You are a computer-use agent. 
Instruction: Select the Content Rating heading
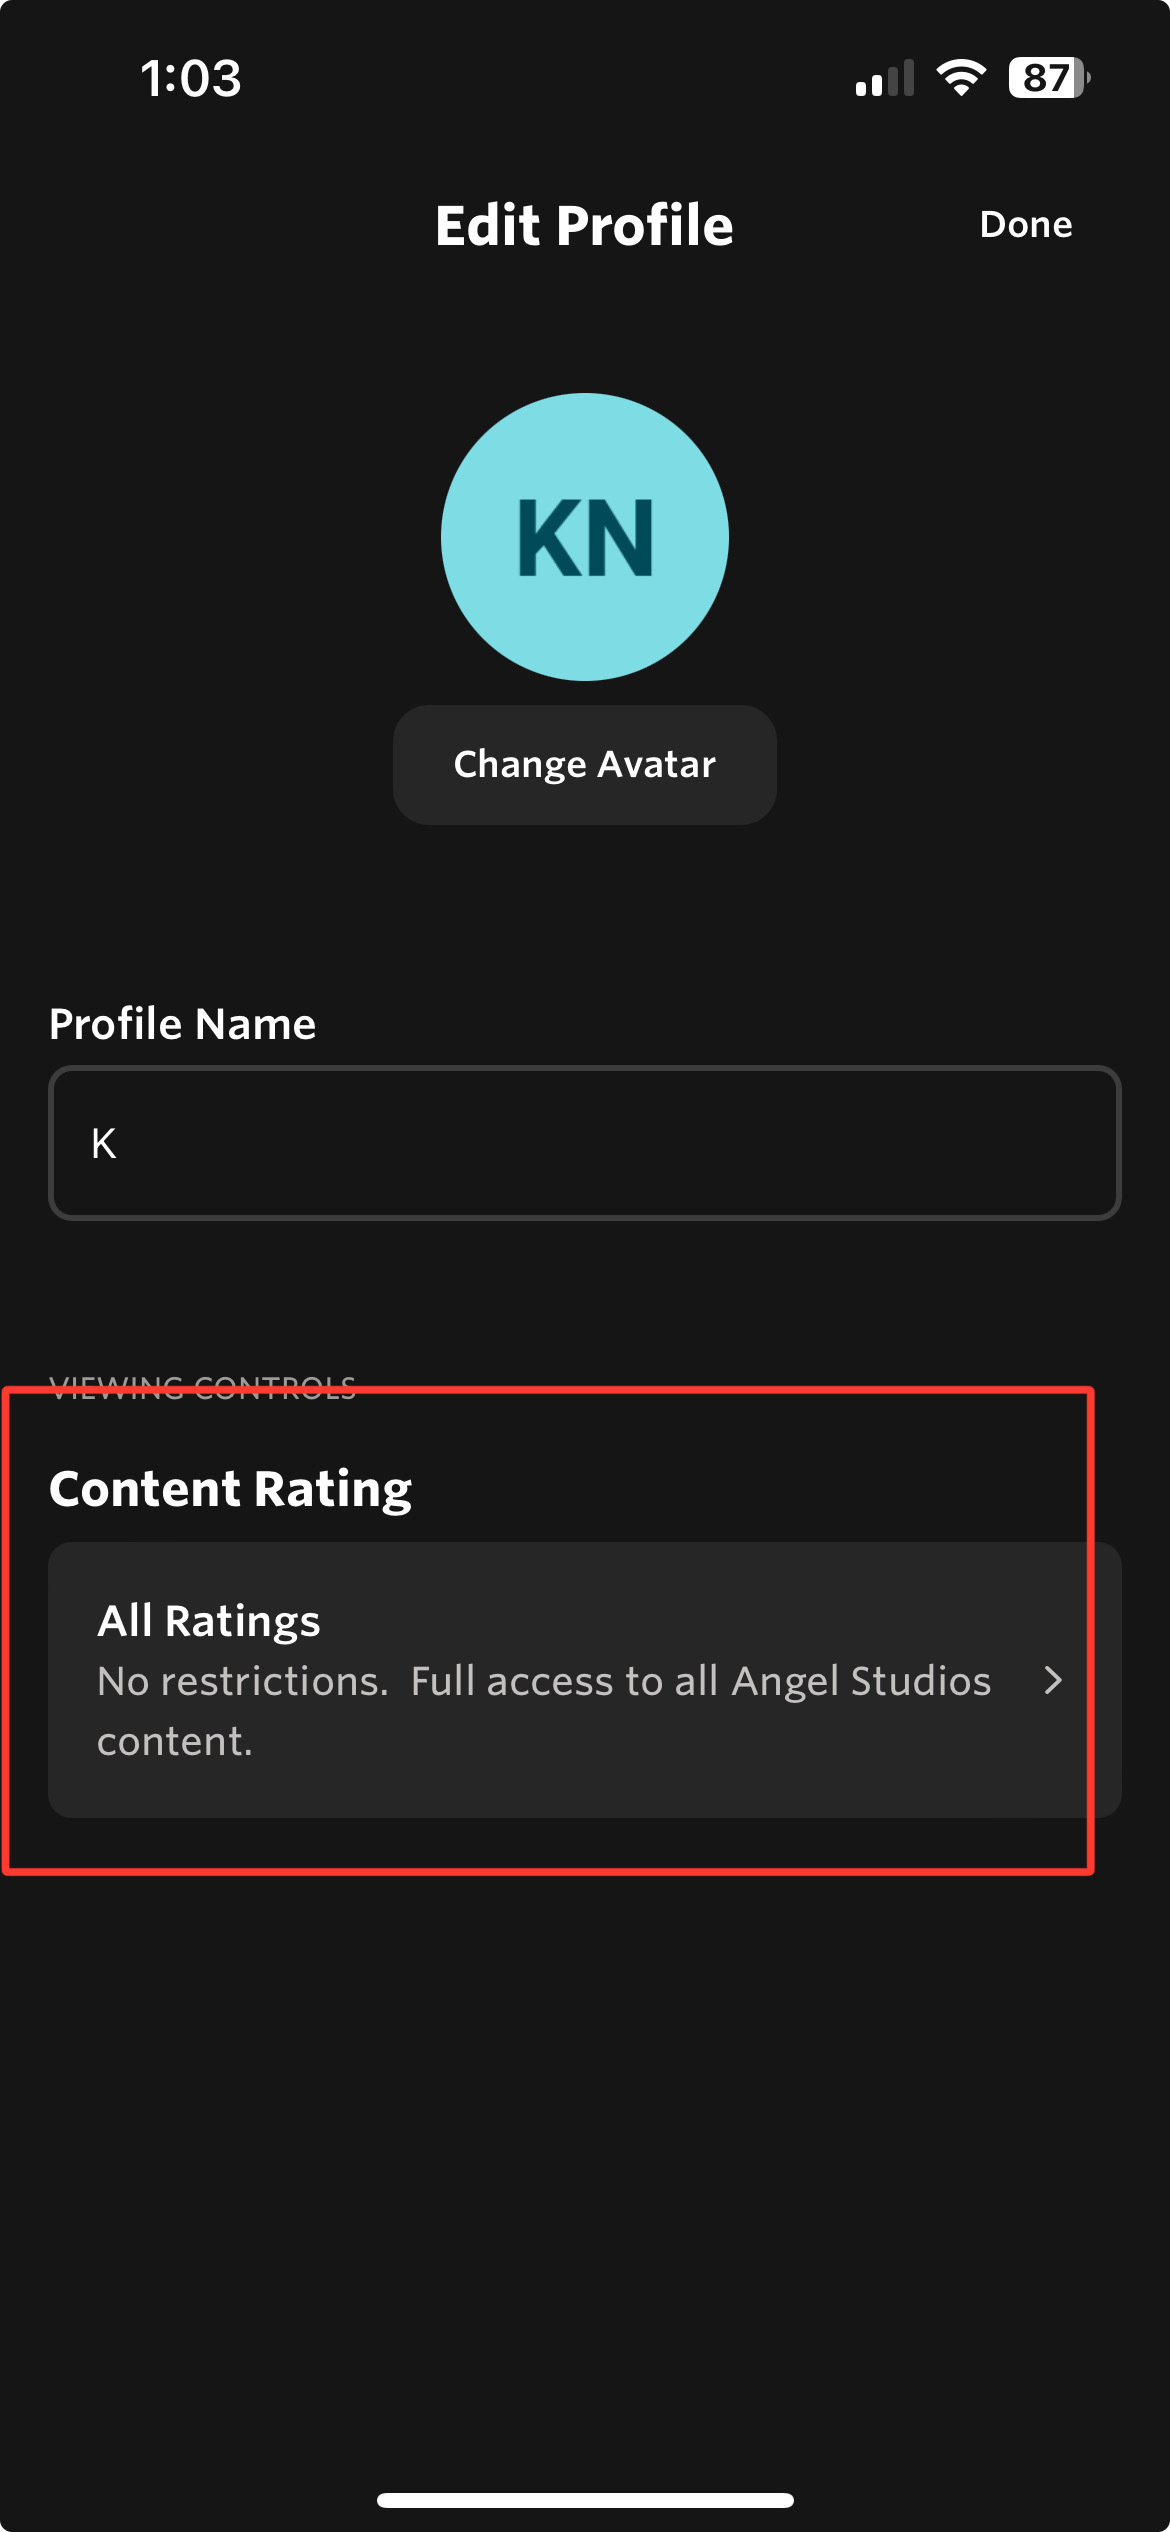[230, 1489]
